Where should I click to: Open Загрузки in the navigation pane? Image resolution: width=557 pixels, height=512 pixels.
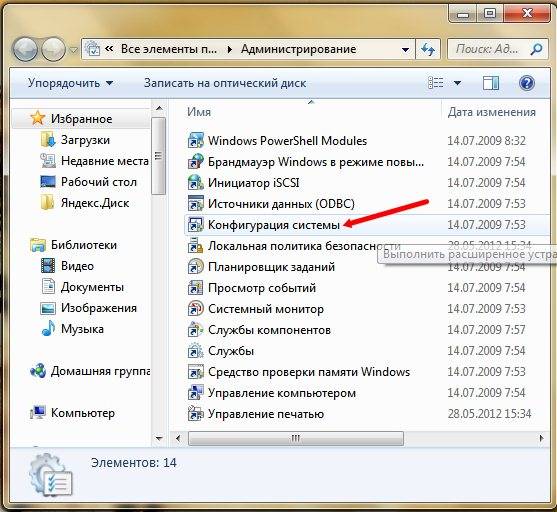click(85, 140)
